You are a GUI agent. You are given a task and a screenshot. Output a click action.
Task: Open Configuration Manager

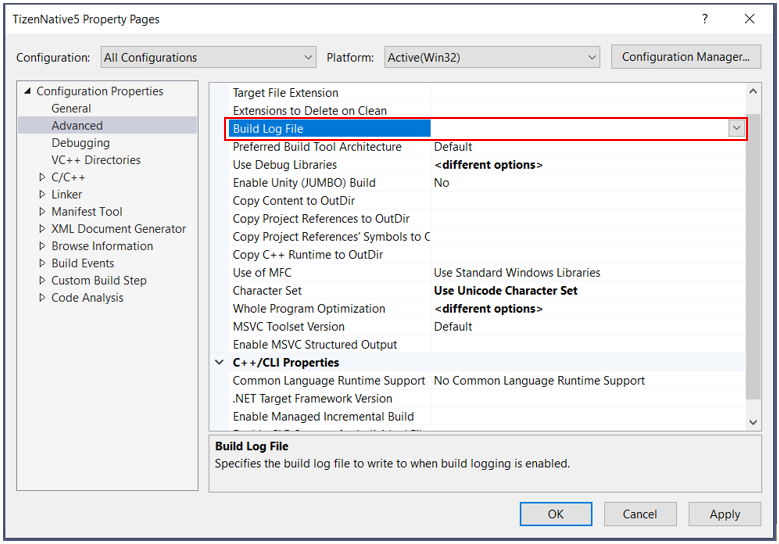(685, 57)
